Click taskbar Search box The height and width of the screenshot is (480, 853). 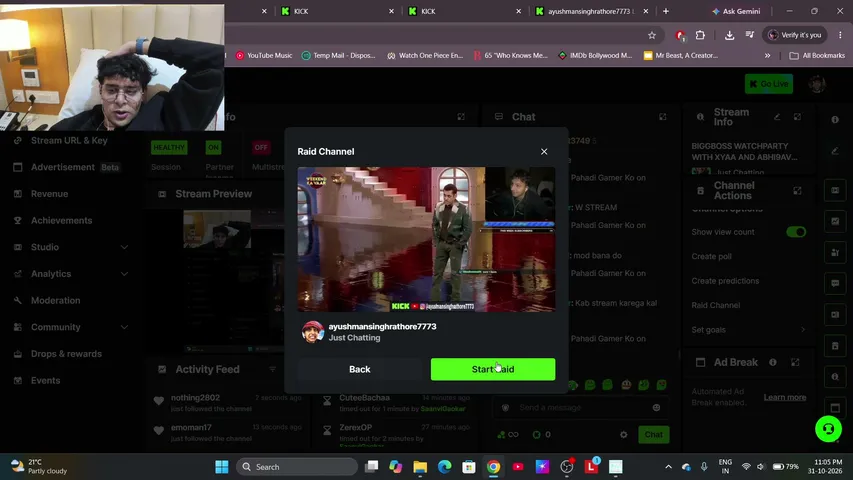pyautogui.click(x=297, y=467)
